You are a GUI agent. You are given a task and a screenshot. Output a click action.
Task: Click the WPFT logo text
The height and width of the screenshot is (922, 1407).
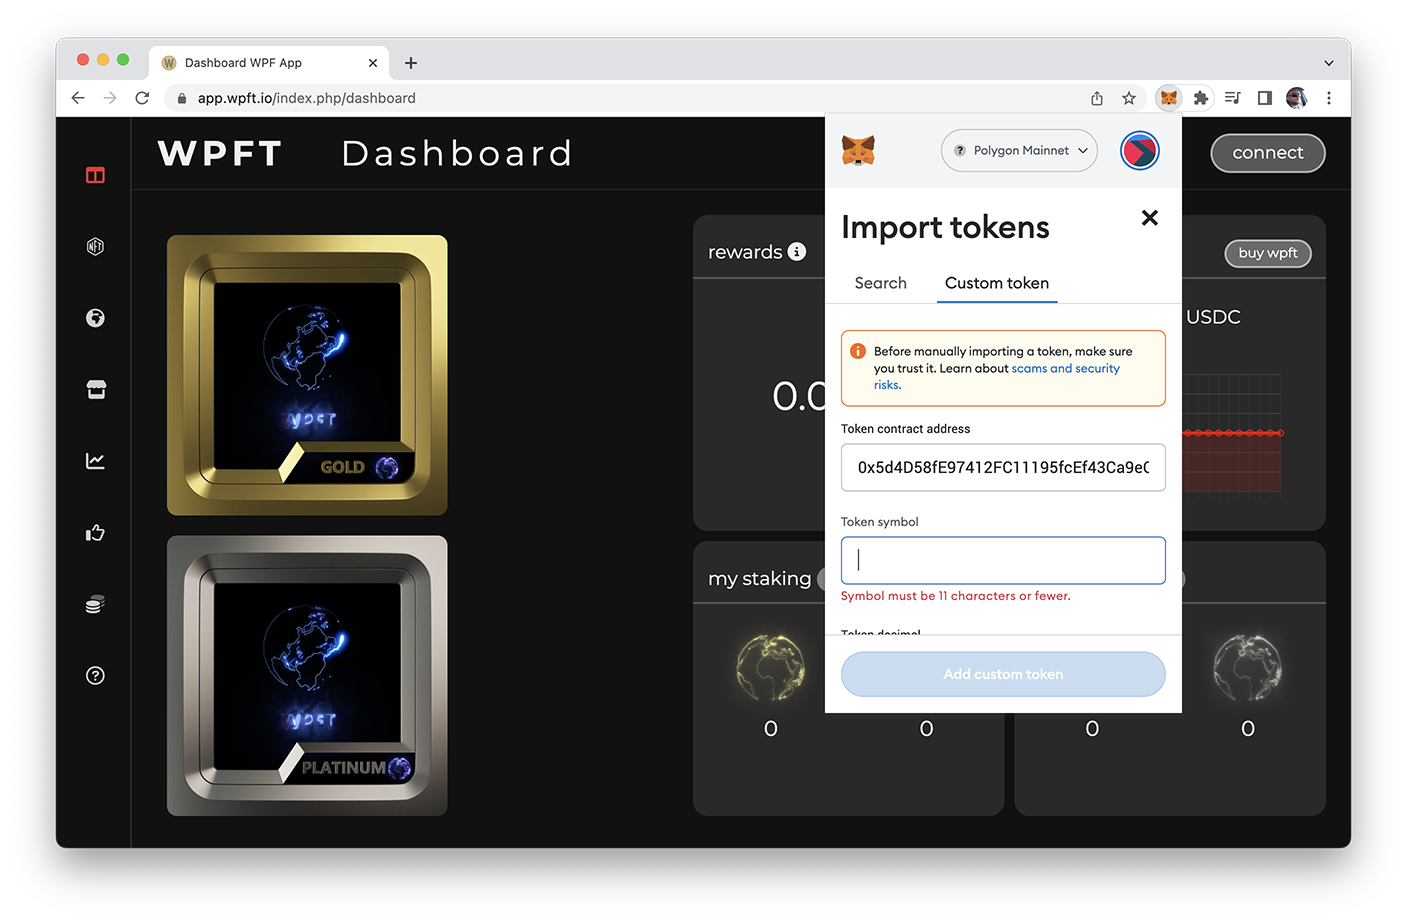(x=220, y=153)
